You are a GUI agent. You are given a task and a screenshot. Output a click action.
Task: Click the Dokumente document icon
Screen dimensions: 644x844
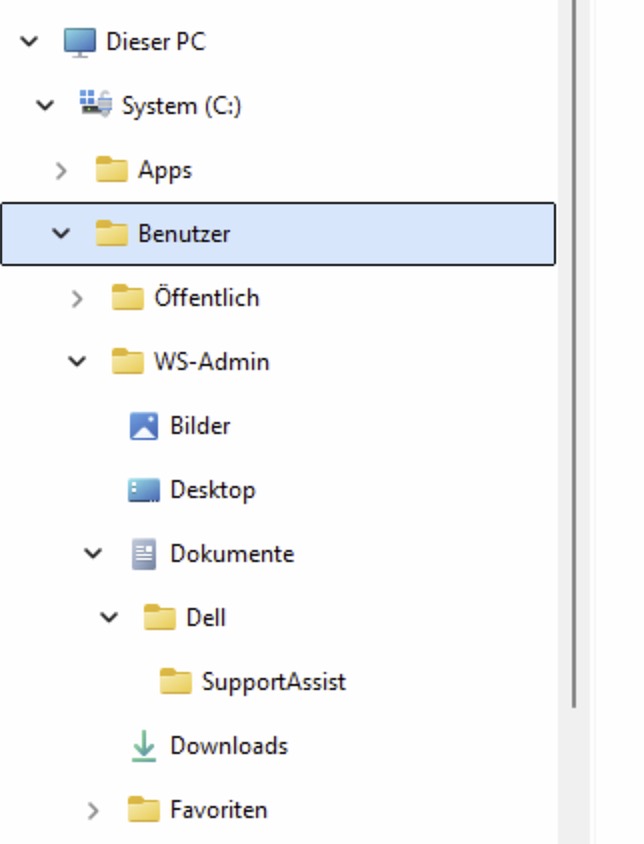[144, 554]
